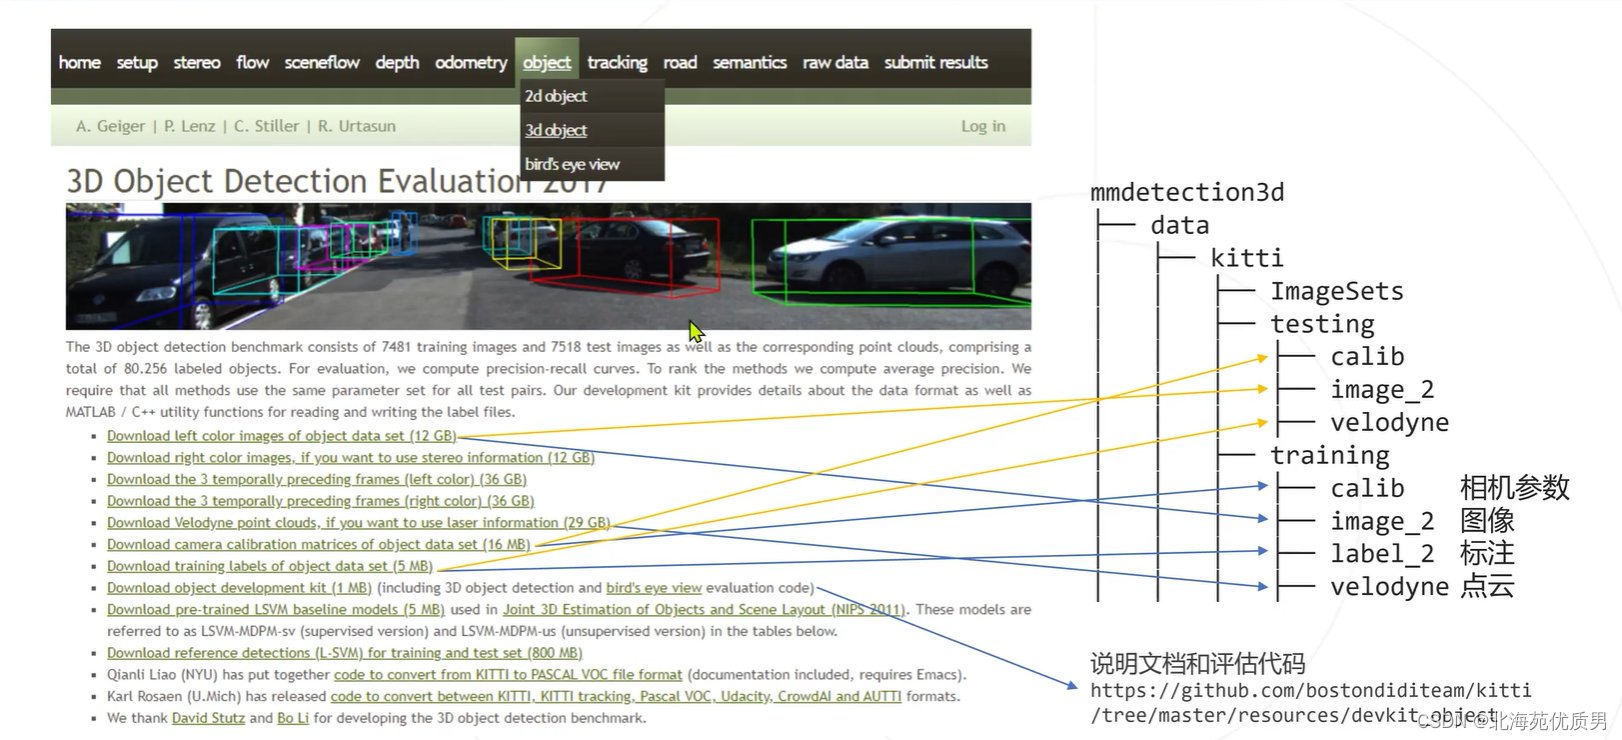
Task: Open Bo Li link
Action: pos(293,718)
